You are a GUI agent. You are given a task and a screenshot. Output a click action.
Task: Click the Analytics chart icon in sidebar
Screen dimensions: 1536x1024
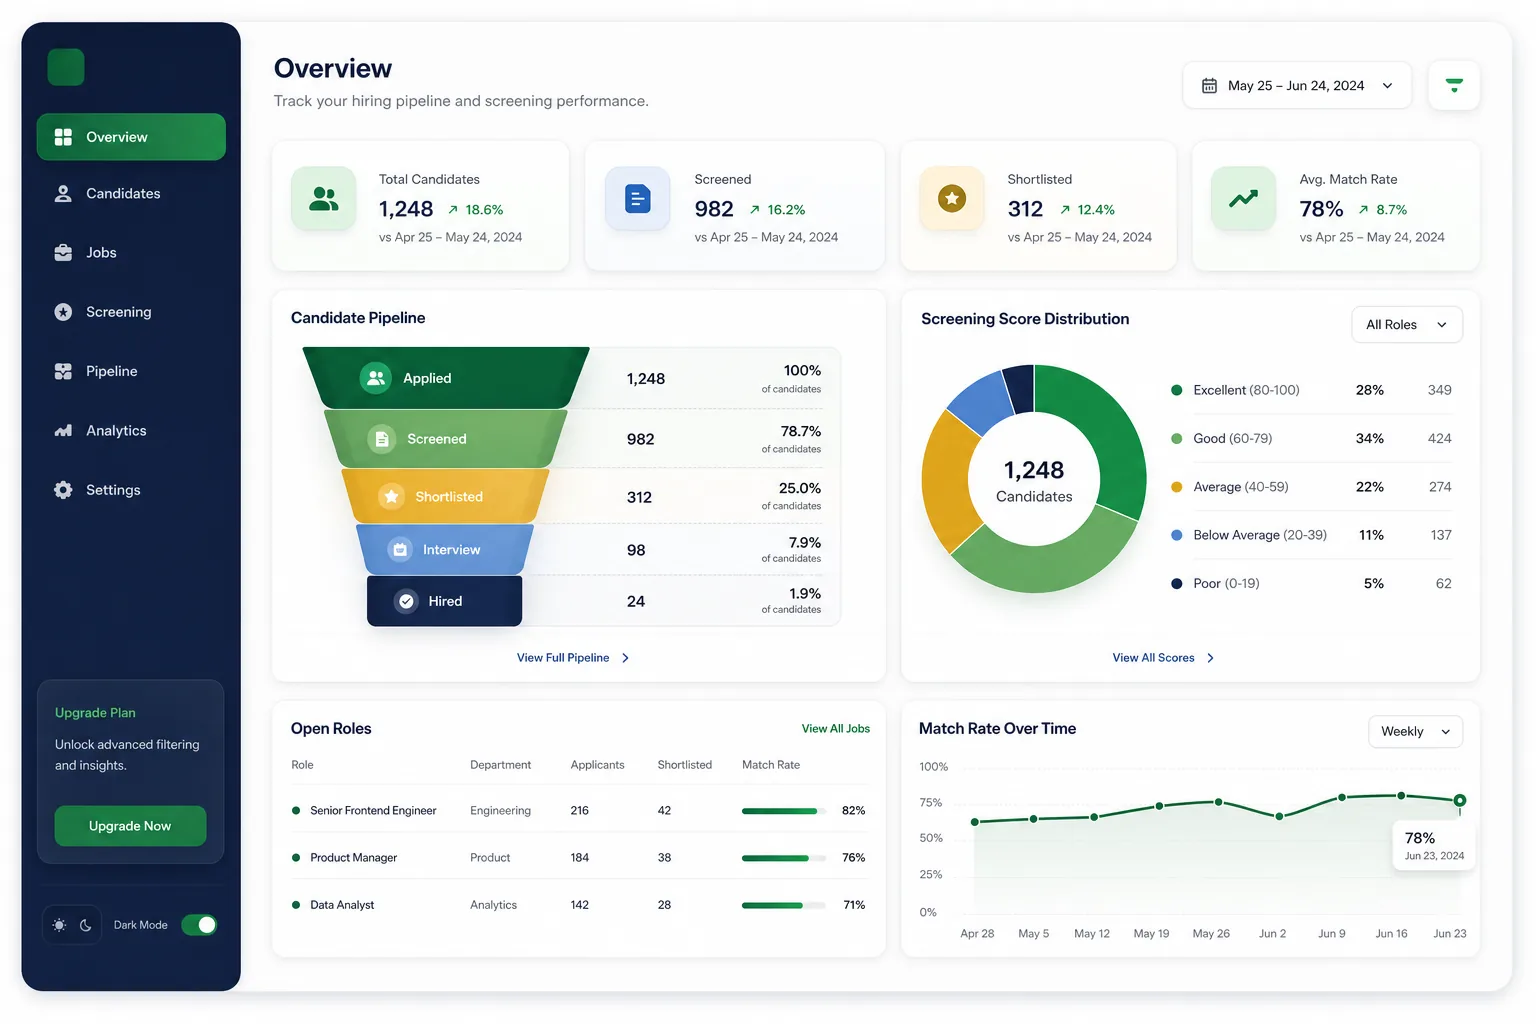click(x=63, y=431)
